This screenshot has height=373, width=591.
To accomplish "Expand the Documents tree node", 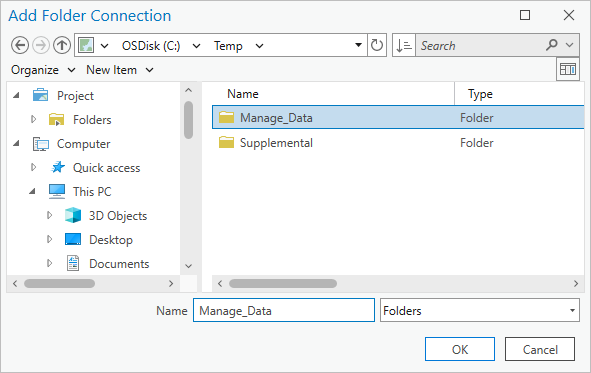I will [x=49, y=263].
